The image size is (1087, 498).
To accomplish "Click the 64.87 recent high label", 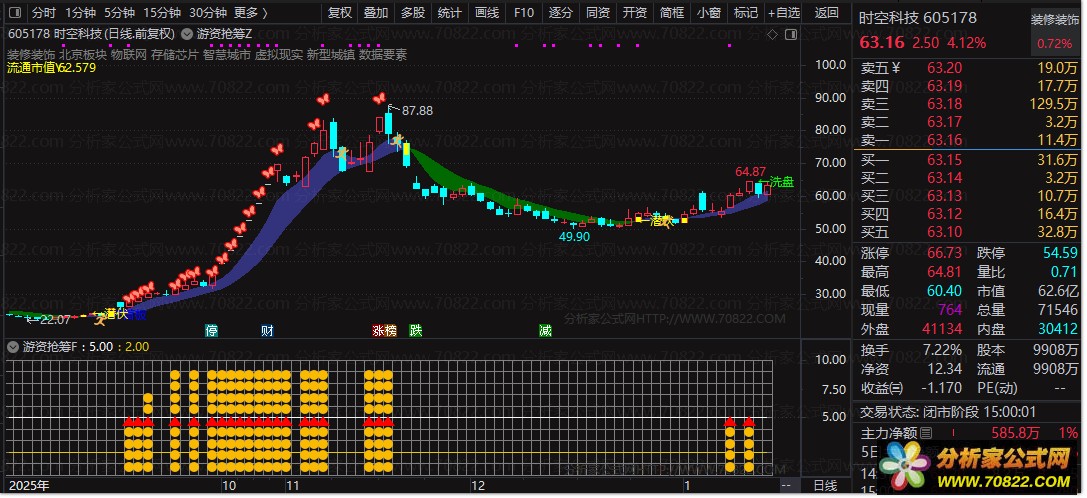I will click(x=751, y=171).
